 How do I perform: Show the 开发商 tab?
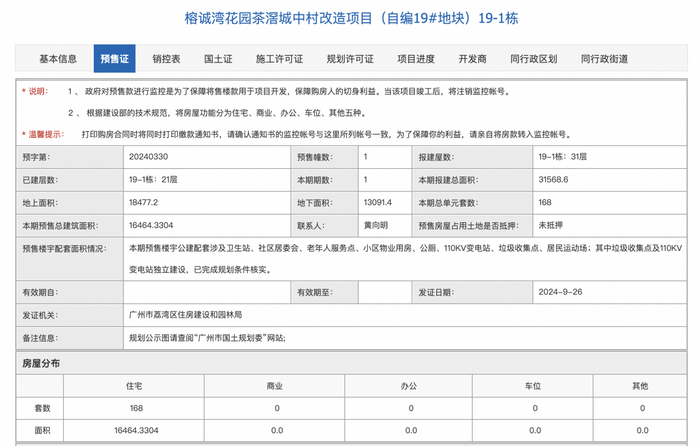point(472,58)
